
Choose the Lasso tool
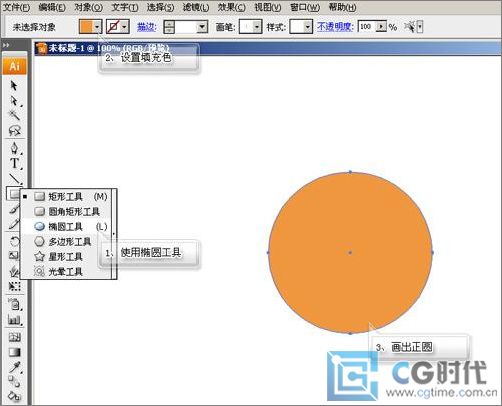click(x=14, y=130)
